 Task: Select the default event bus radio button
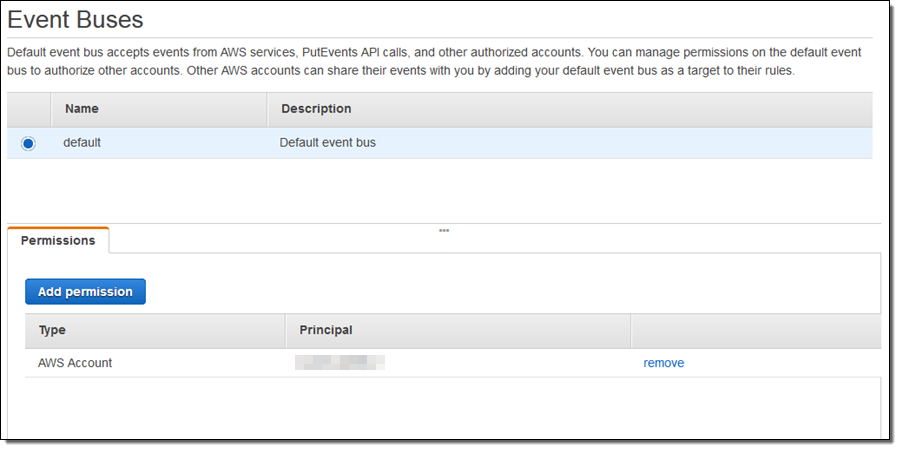[28, 143]
